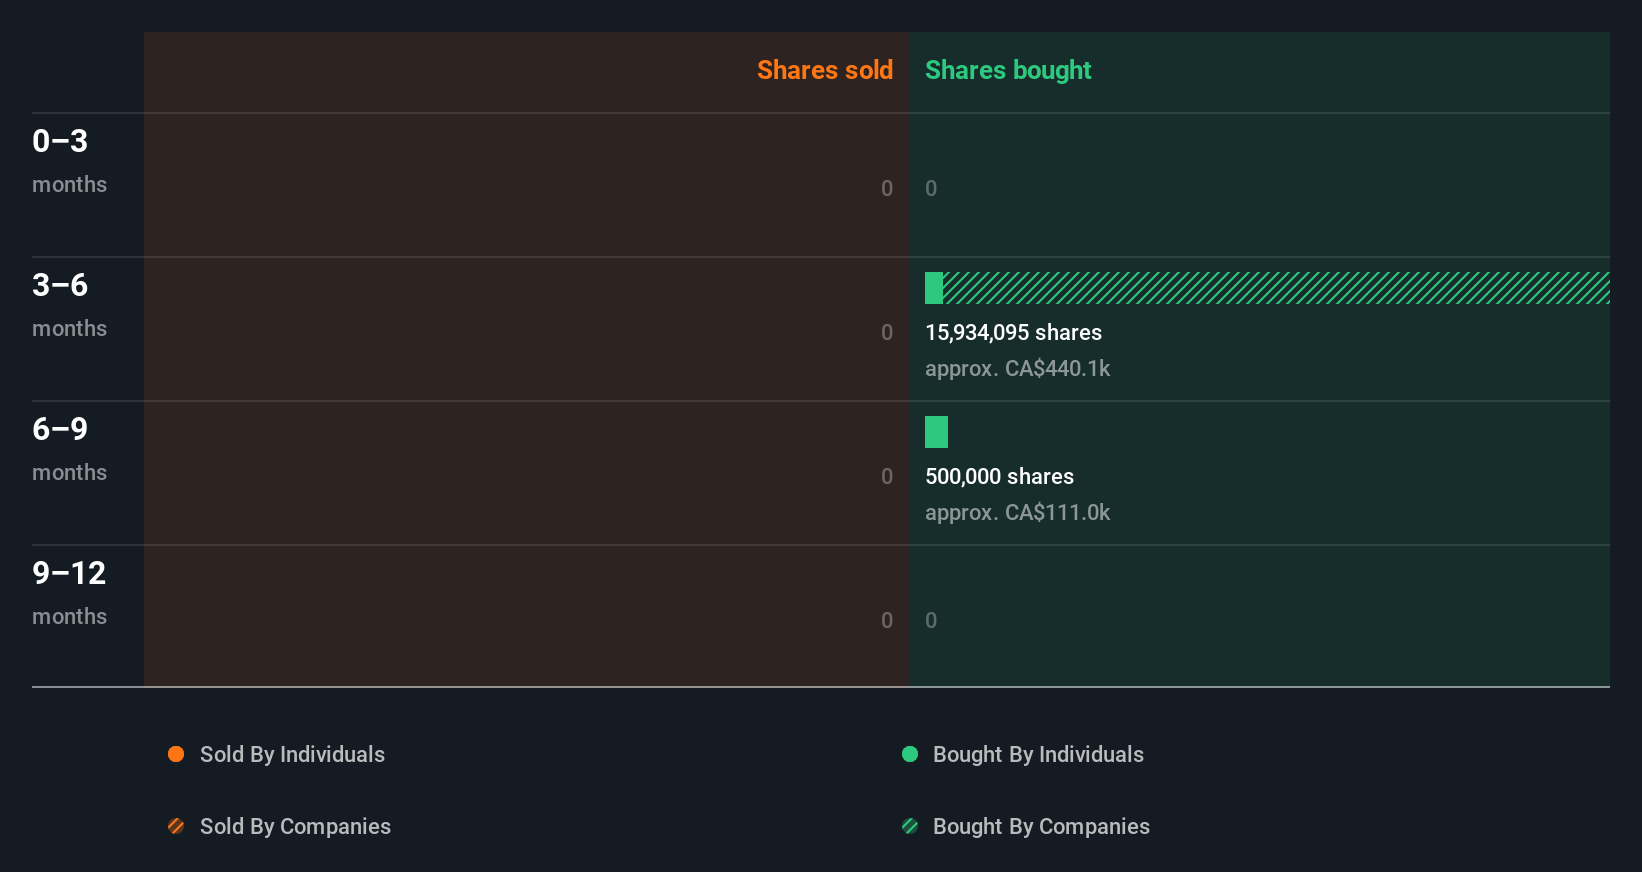1642x872 pixels.
Task: Click the 15,934,095 shares value
Action: pos(1013,332)
